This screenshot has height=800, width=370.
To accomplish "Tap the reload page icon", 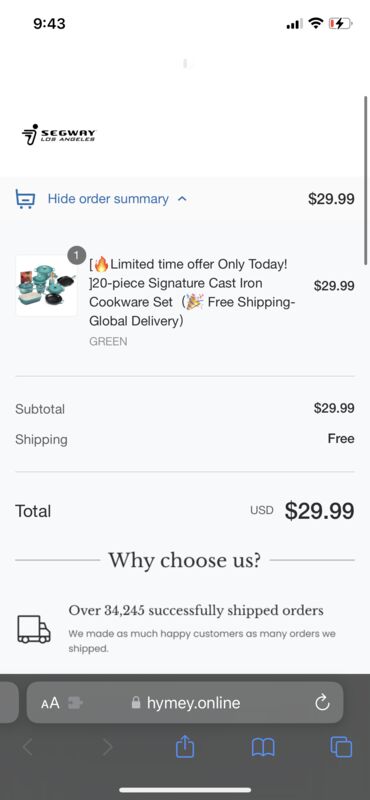I will tap(322, 703).
